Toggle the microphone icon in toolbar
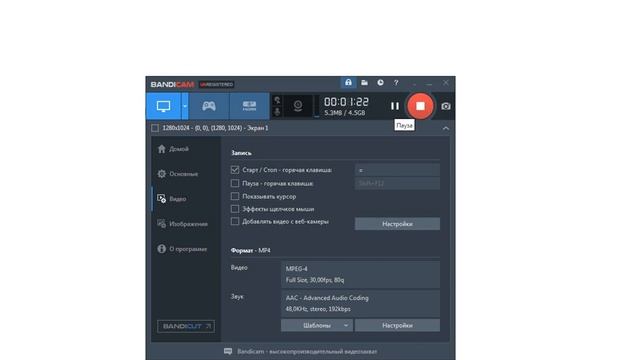 (x=277, y=112)
